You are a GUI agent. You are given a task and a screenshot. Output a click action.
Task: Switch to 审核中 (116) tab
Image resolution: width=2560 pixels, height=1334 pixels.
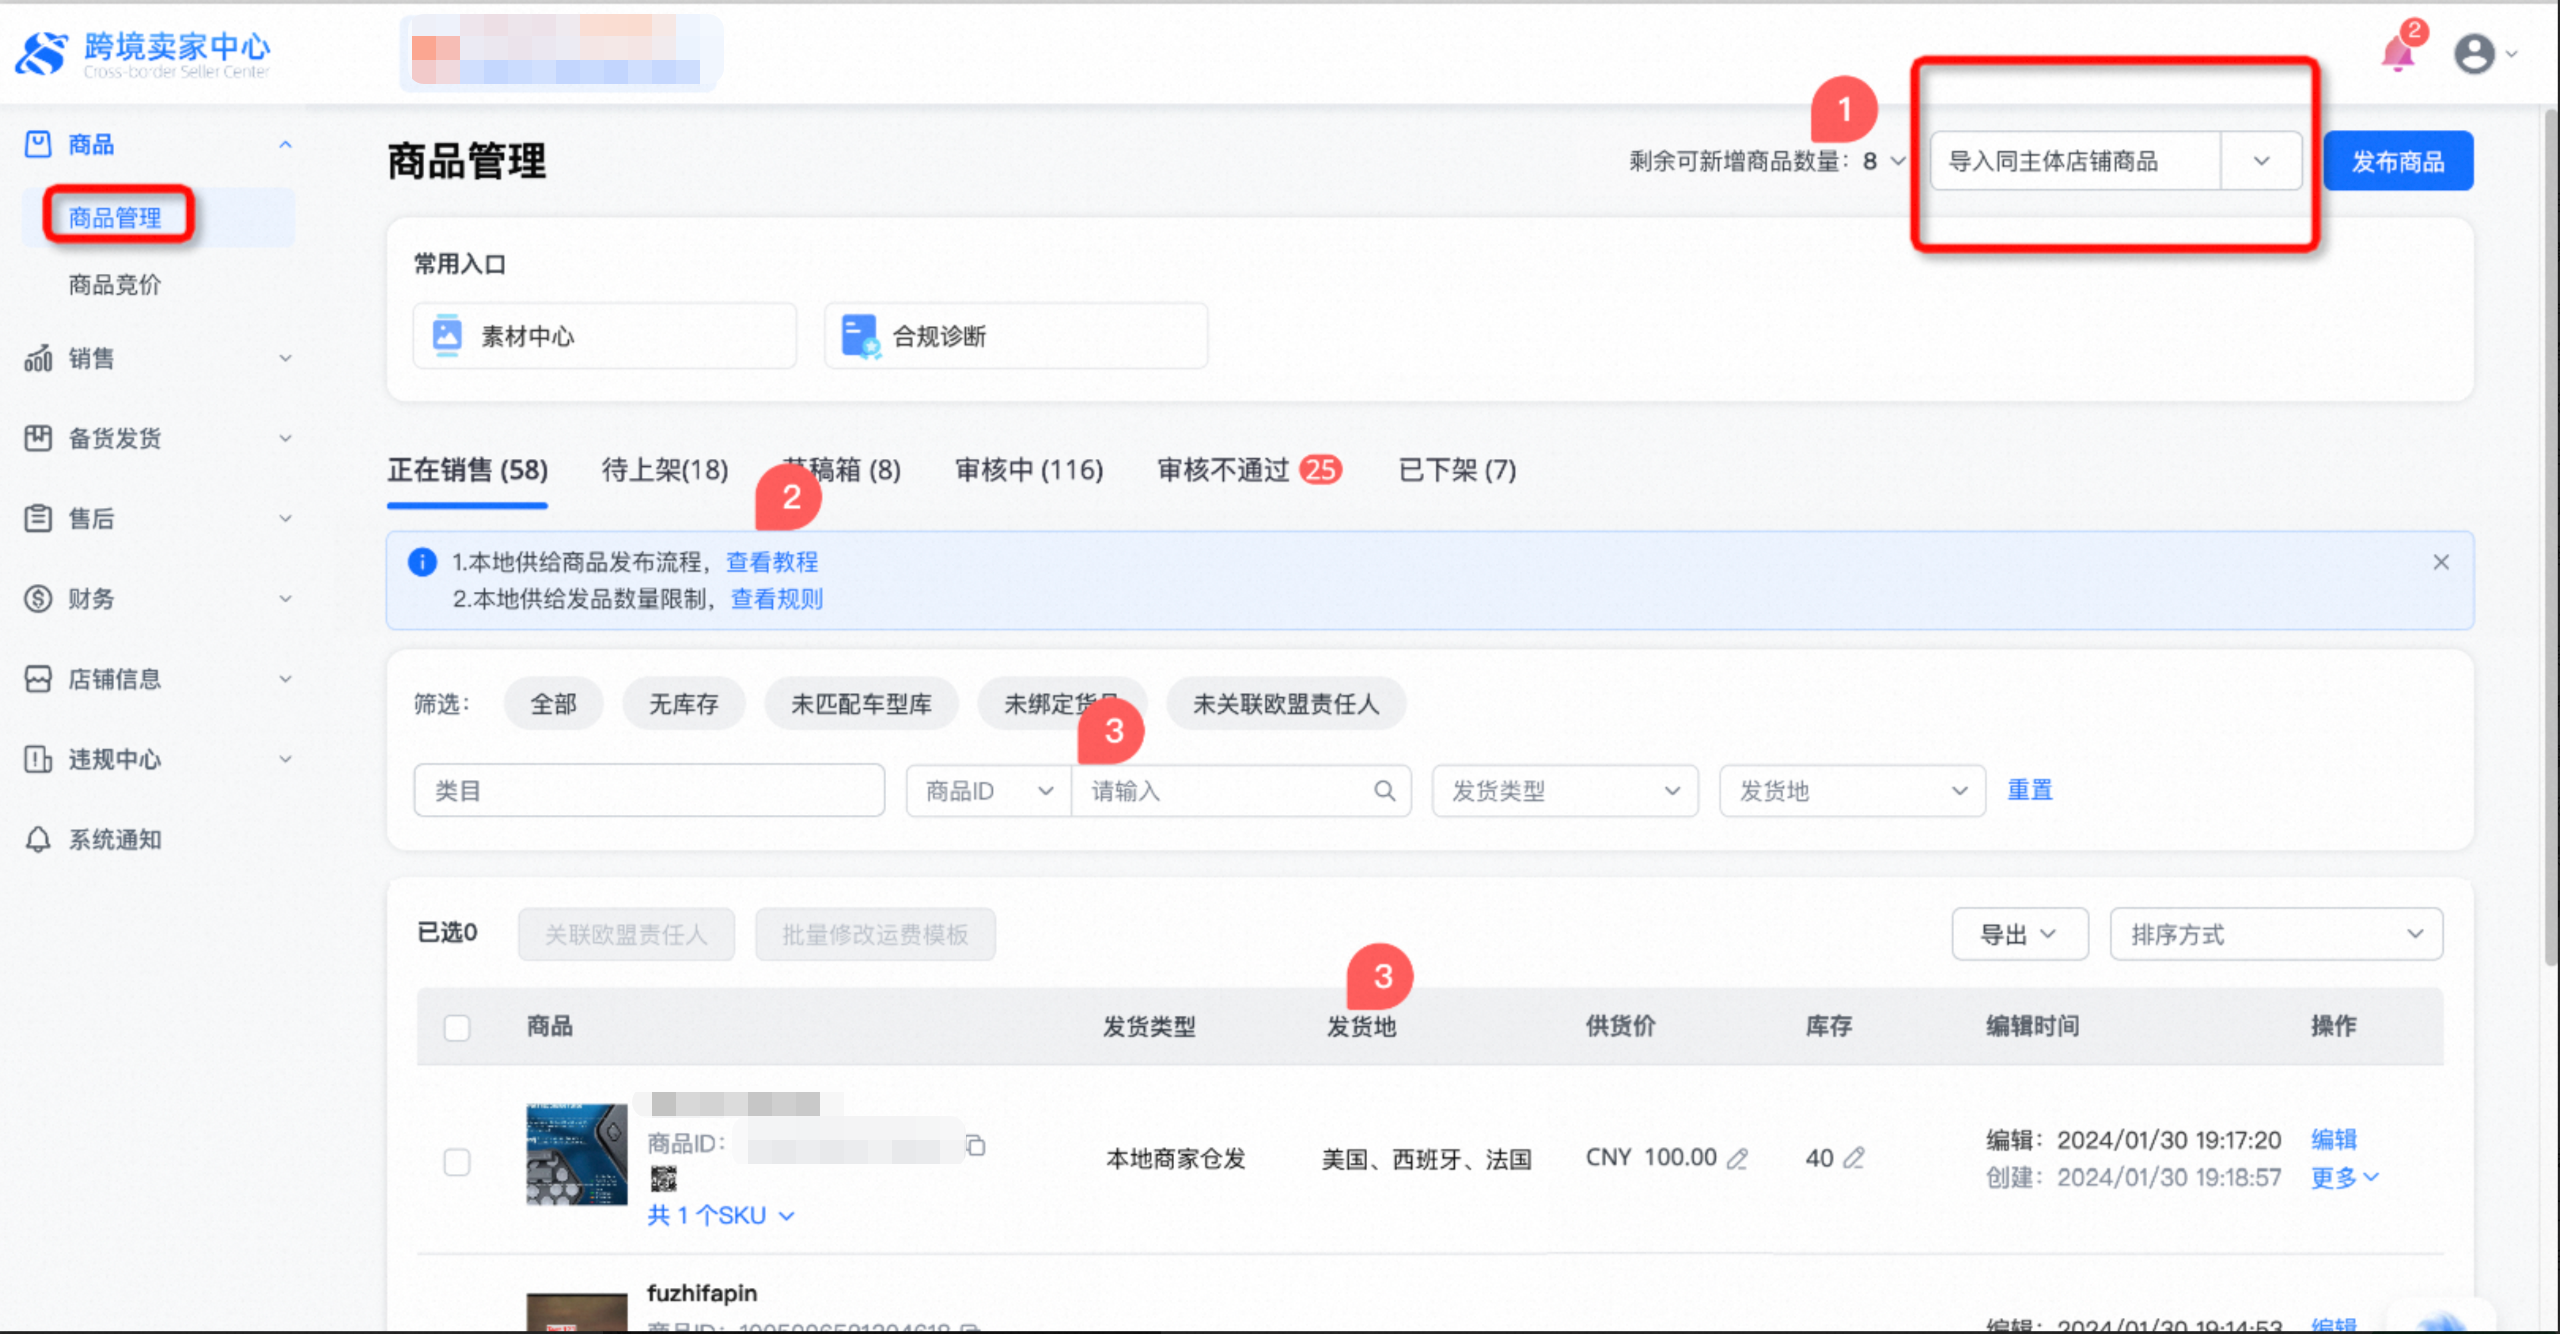(x=1028, y=470)
